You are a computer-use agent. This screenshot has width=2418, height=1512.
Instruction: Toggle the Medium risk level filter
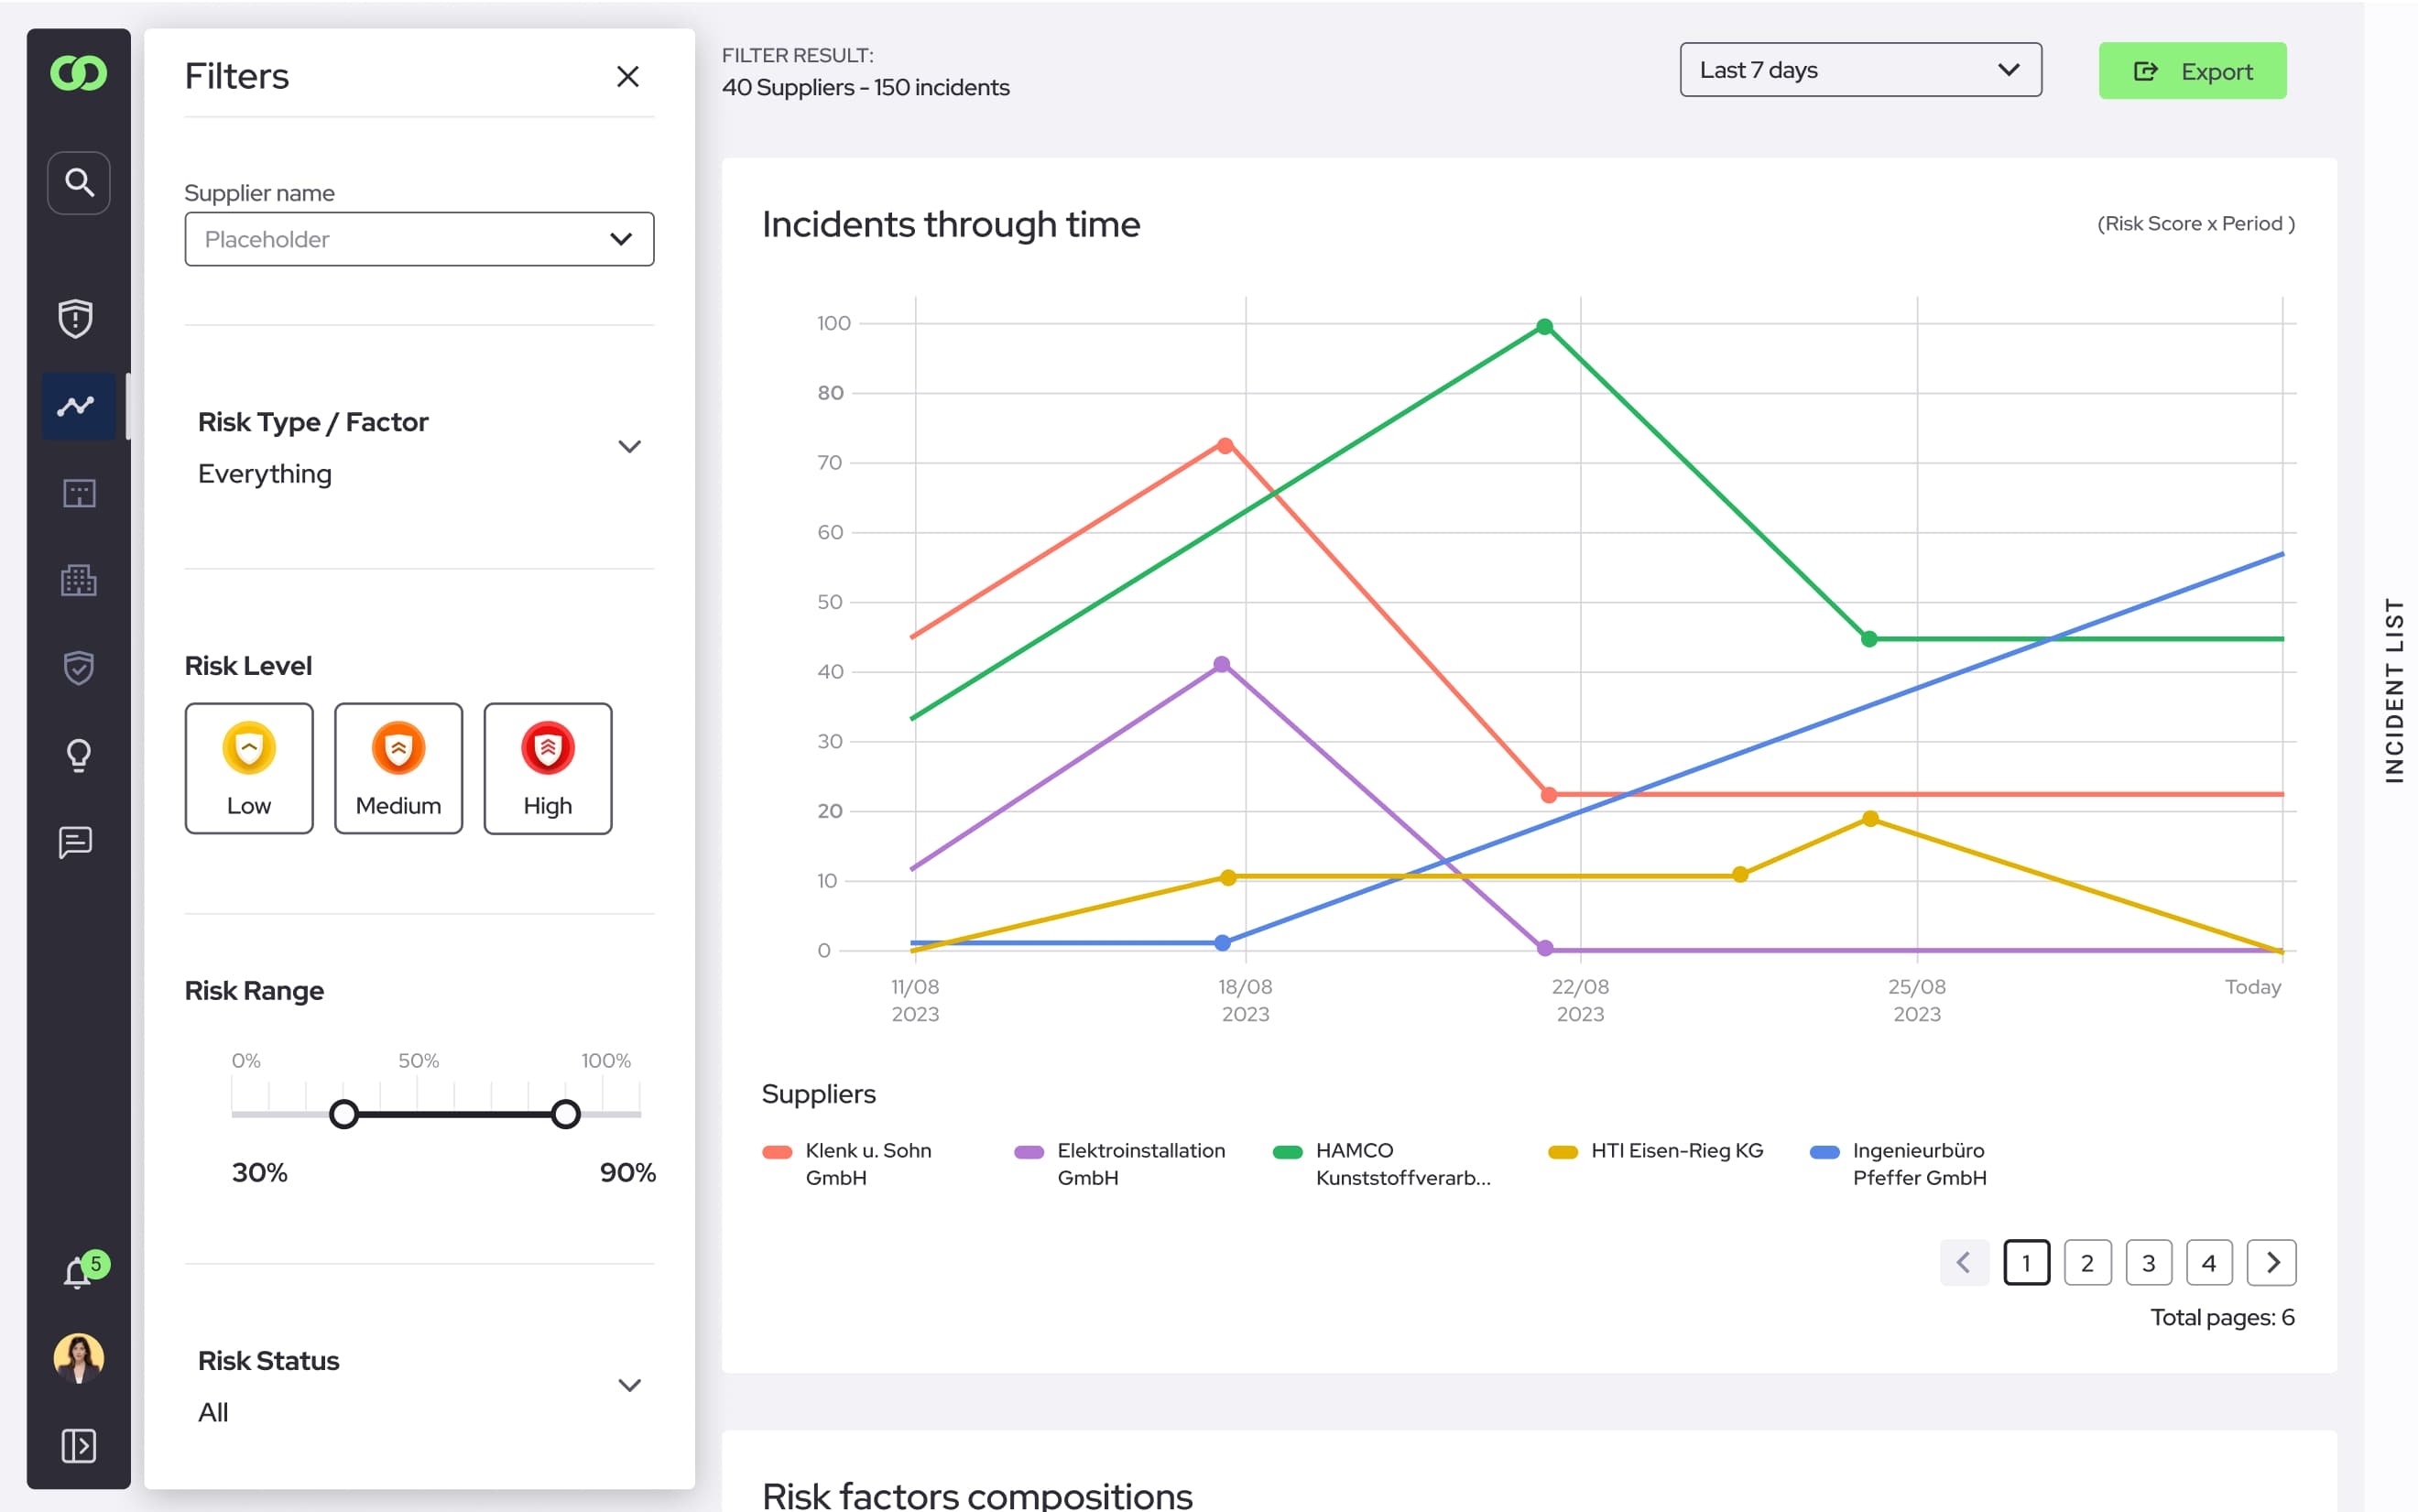point(398,768)
